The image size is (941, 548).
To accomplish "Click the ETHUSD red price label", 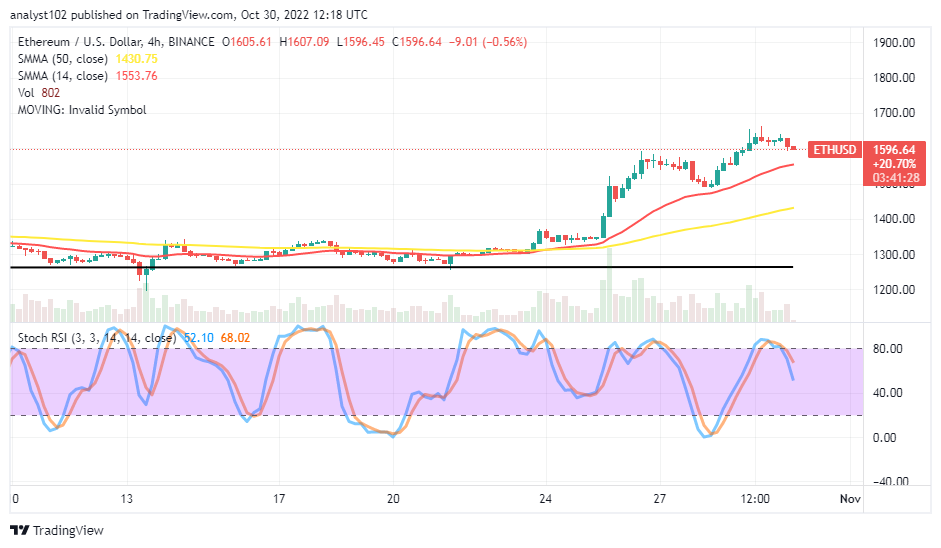I will pyautogui.click(x=834, y=149).
